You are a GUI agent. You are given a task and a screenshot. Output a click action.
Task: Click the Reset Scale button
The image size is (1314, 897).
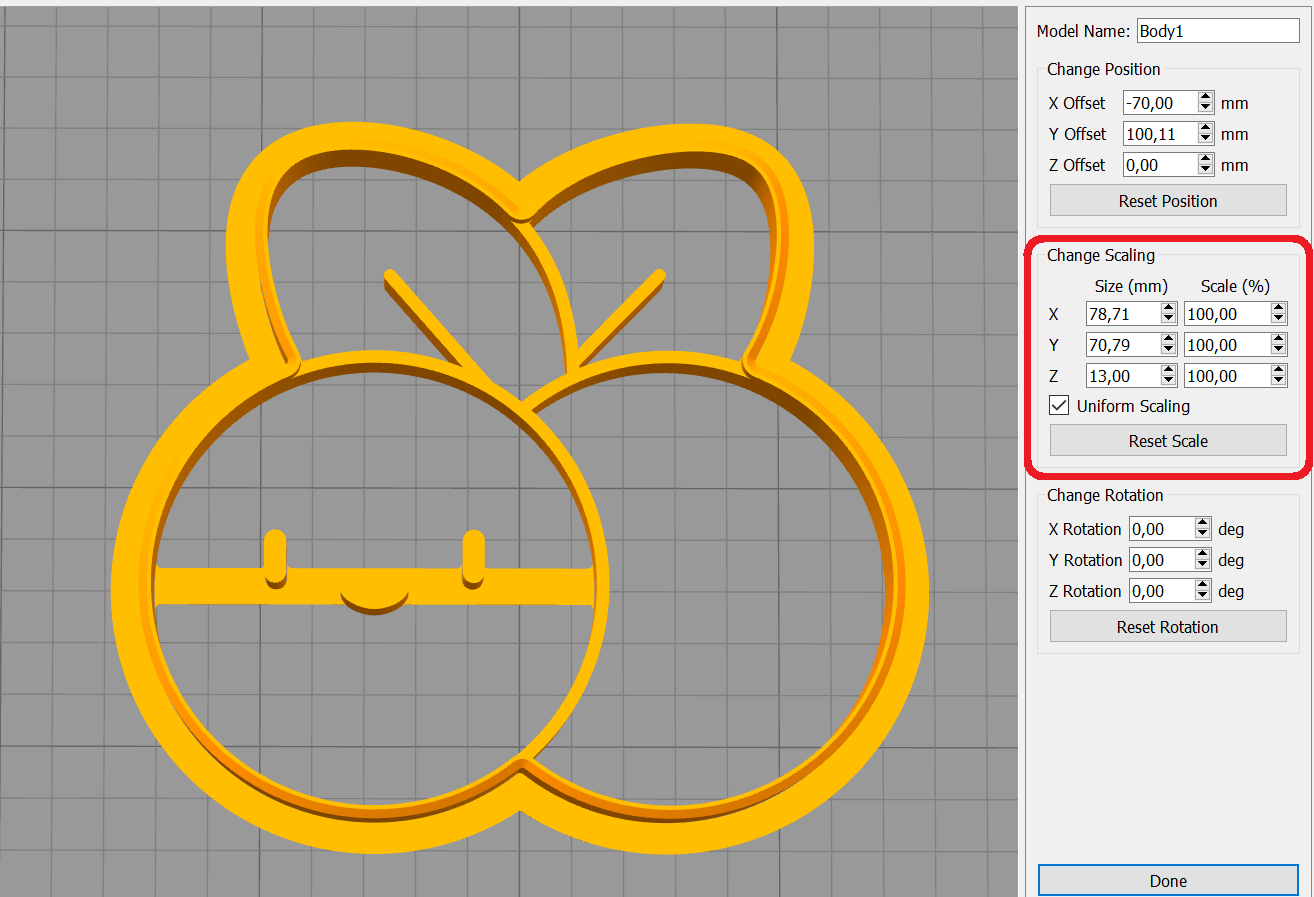tap(1168, 441)
